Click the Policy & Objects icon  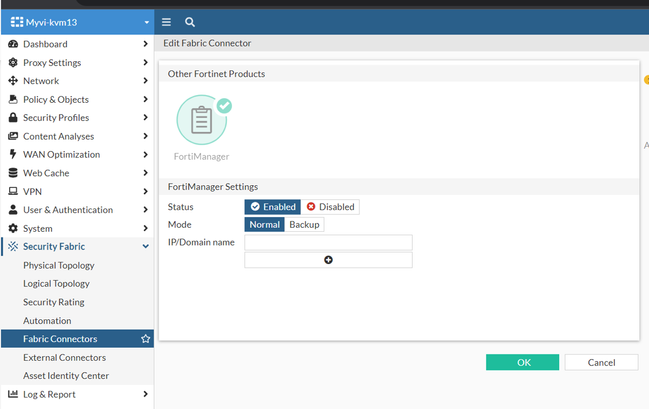(x=13, y=99)
